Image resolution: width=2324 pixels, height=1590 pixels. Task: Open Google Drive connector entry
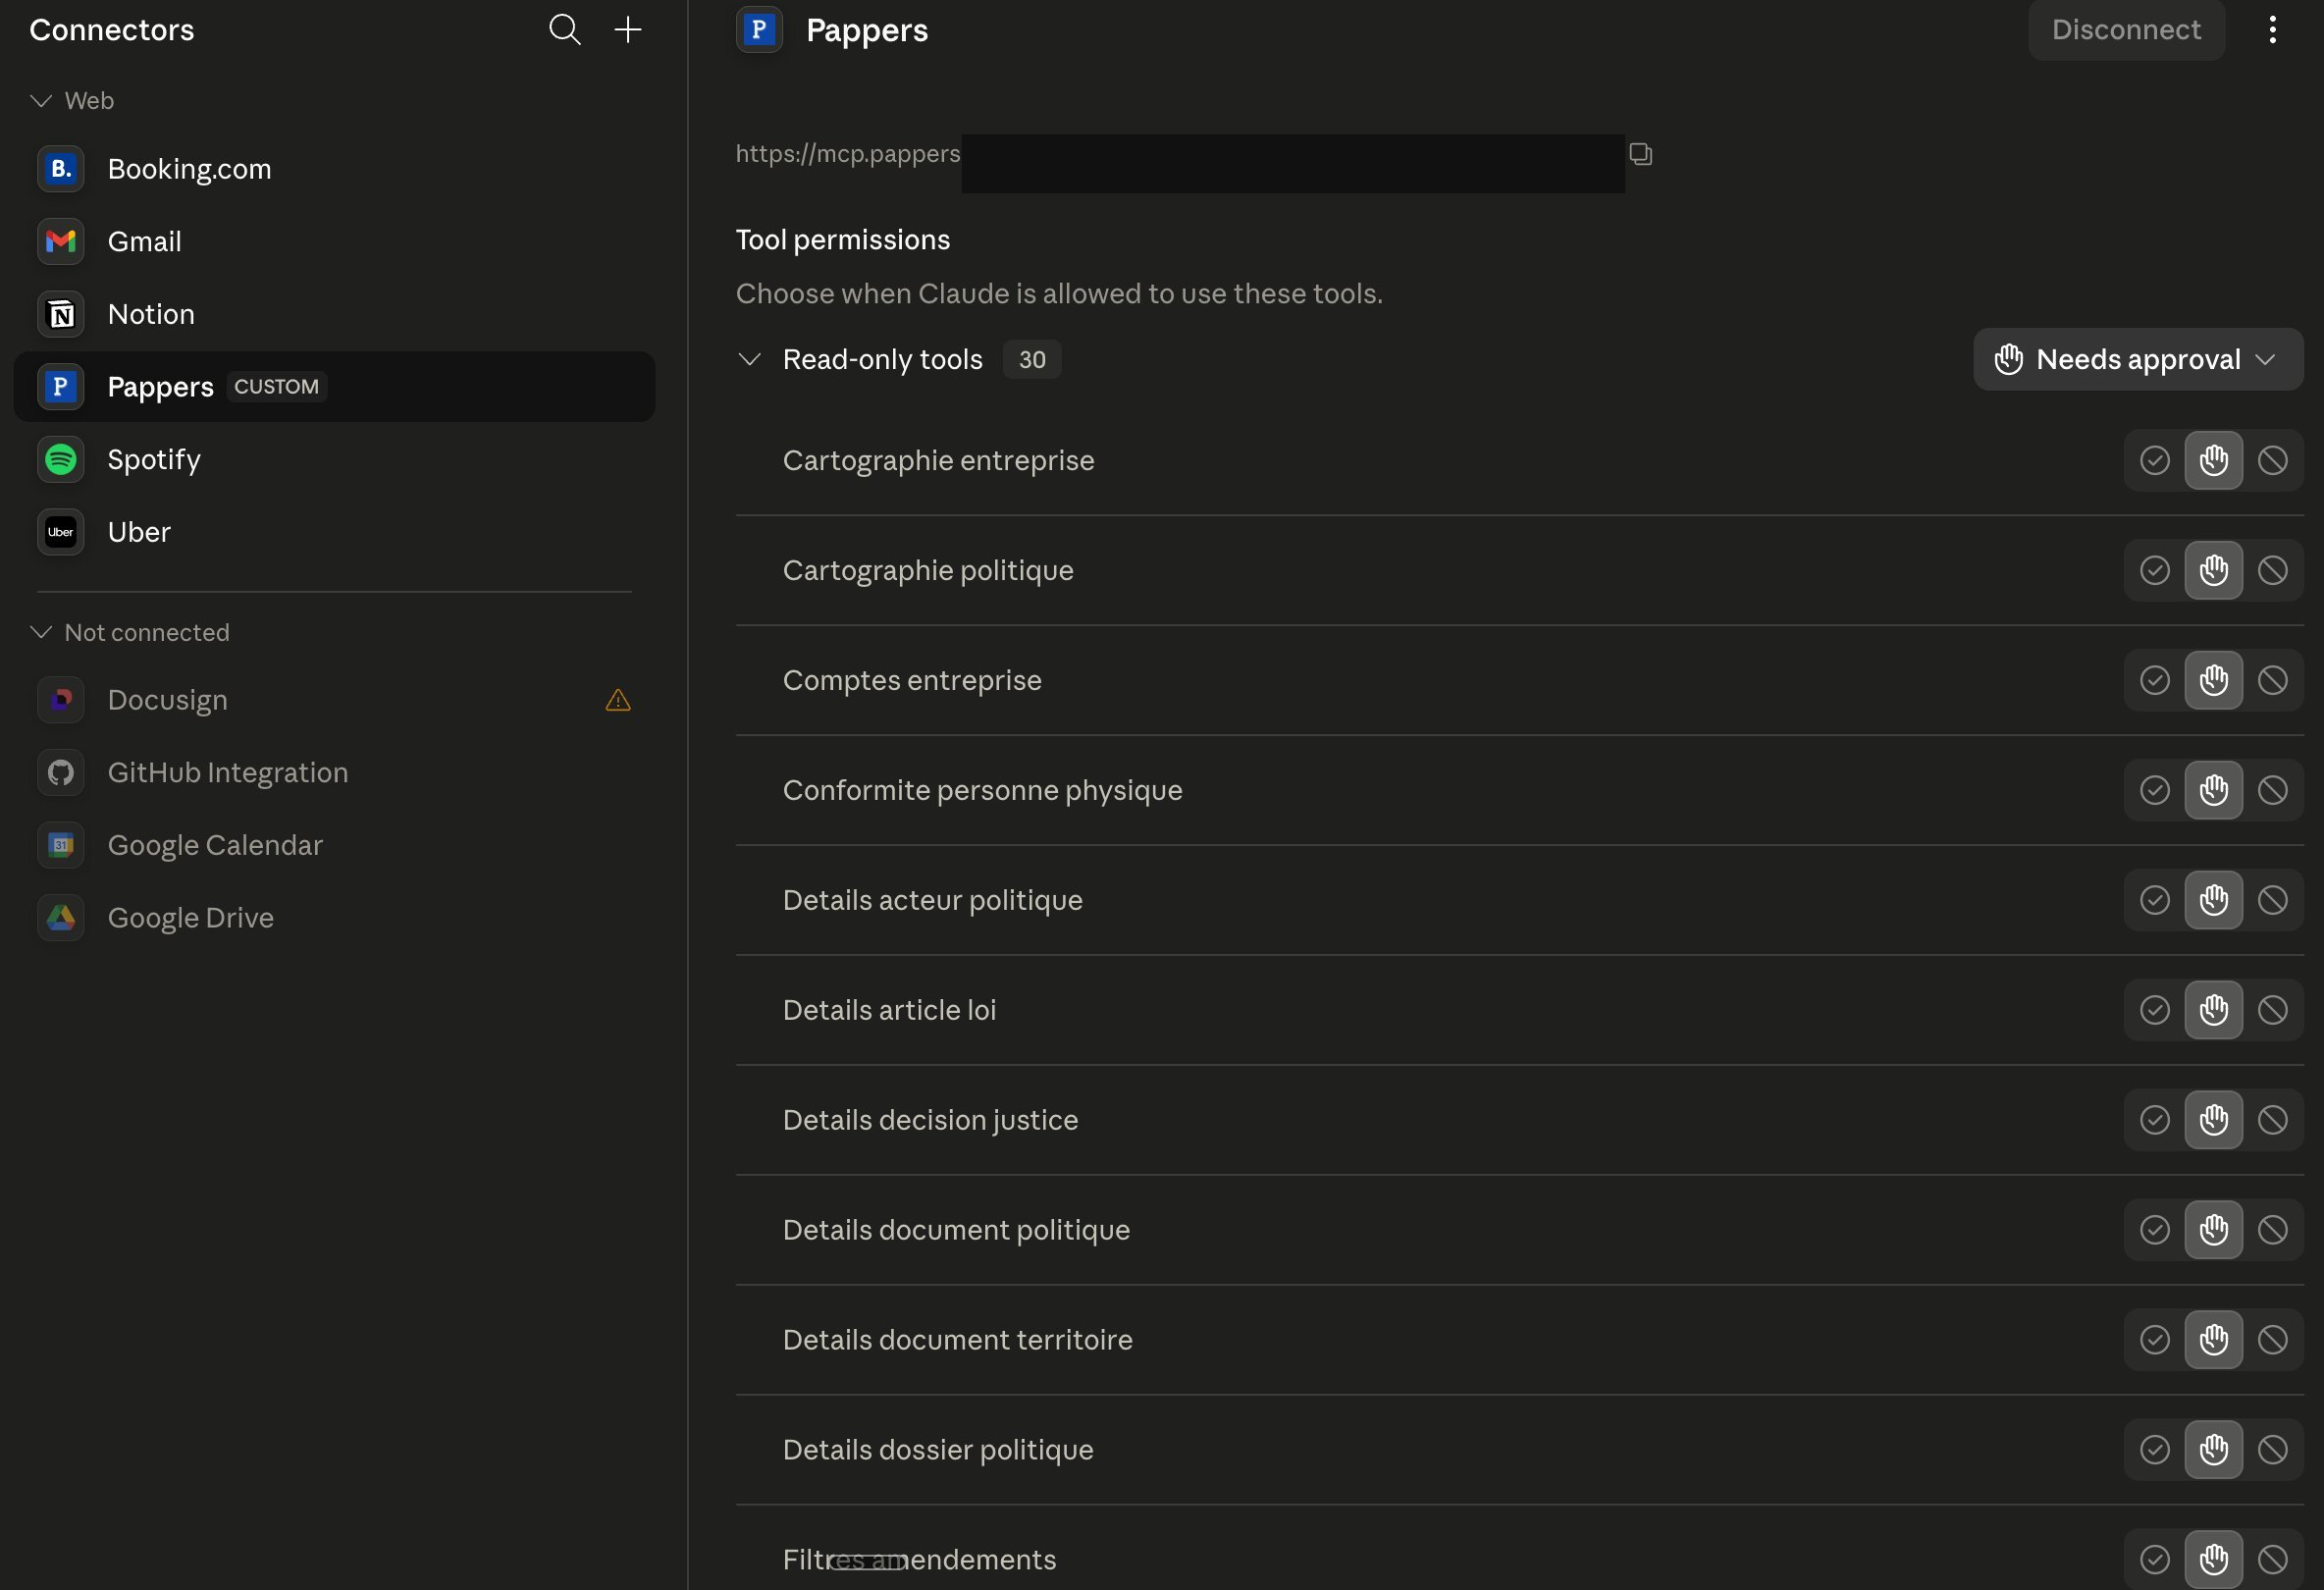(x=334, y=917)
